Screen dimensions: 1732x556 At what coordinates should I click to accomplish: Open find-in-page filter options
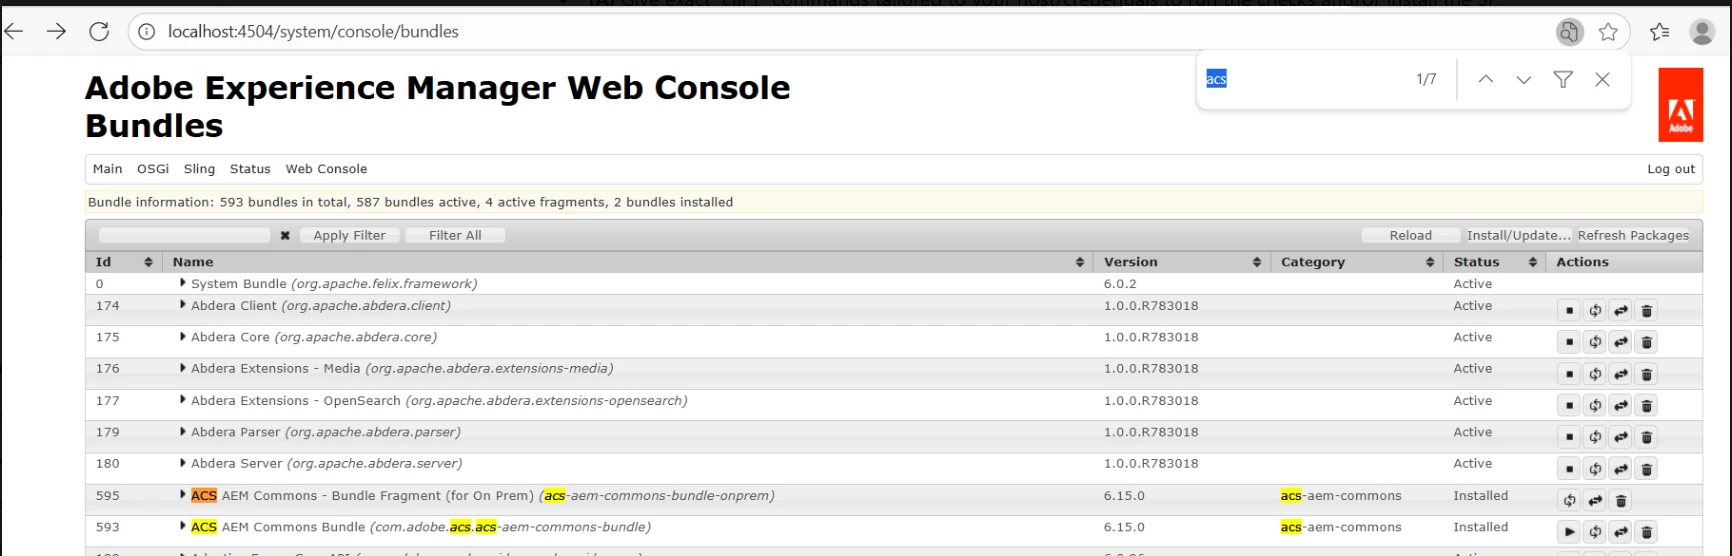tap(1563, 79)
